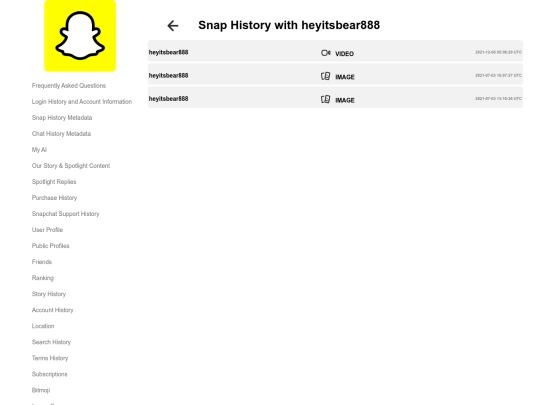Click the 13:10:26 UTC timestamp
The height and width of the screenshot is (405, 540).
(x=498, y=98)
